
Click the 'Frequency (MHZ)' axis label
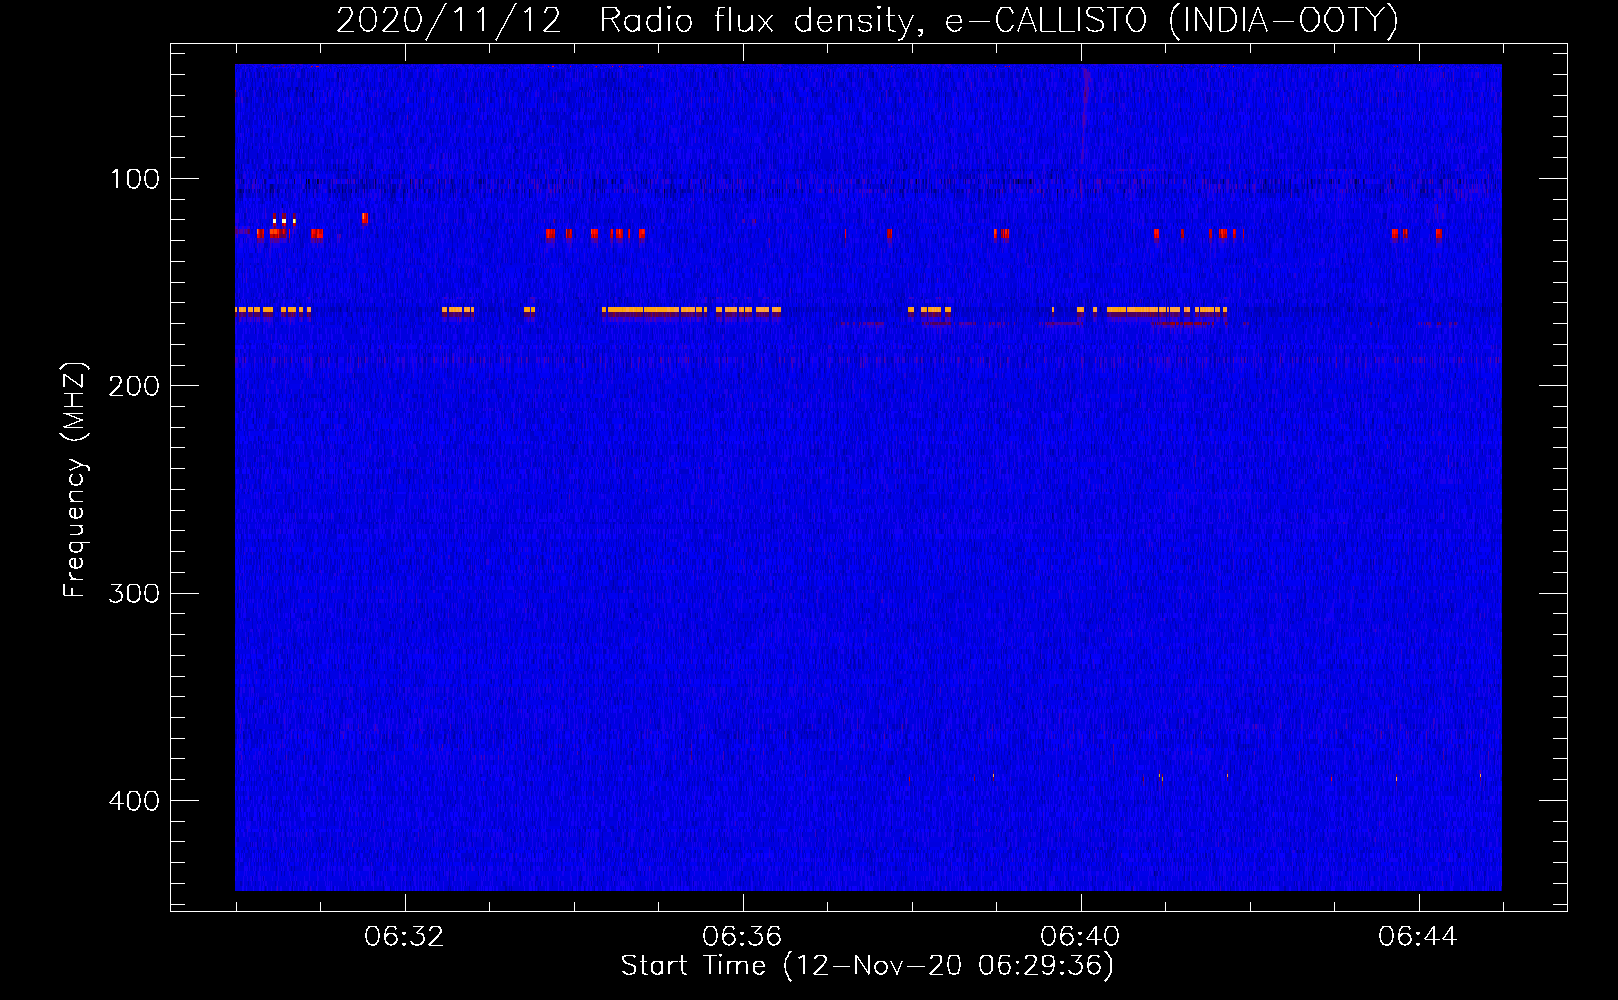(x=75, y=480)
